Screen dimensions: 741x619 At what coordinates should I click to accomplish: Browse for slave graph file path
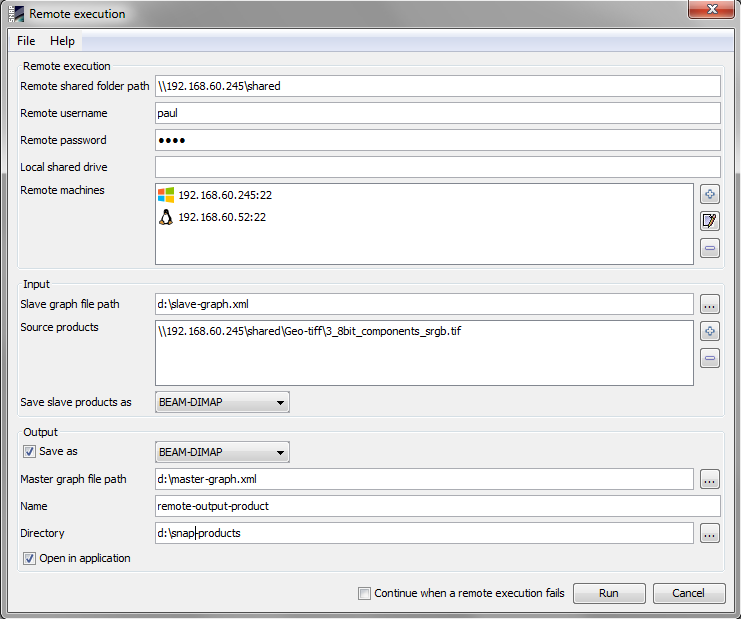click(710, 304)
